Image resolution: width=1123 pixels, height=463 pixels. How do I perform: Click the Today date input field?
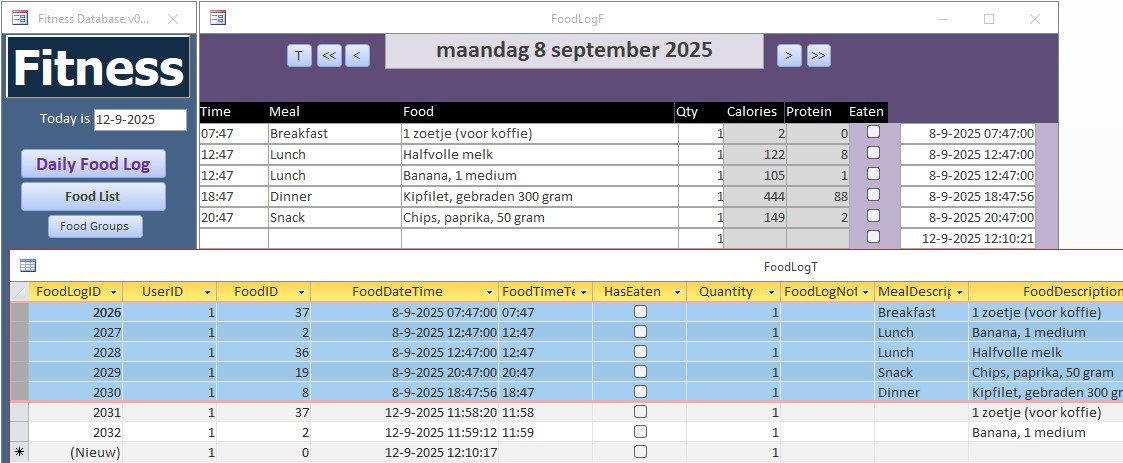pyautogui.click(x=140, y=119)
